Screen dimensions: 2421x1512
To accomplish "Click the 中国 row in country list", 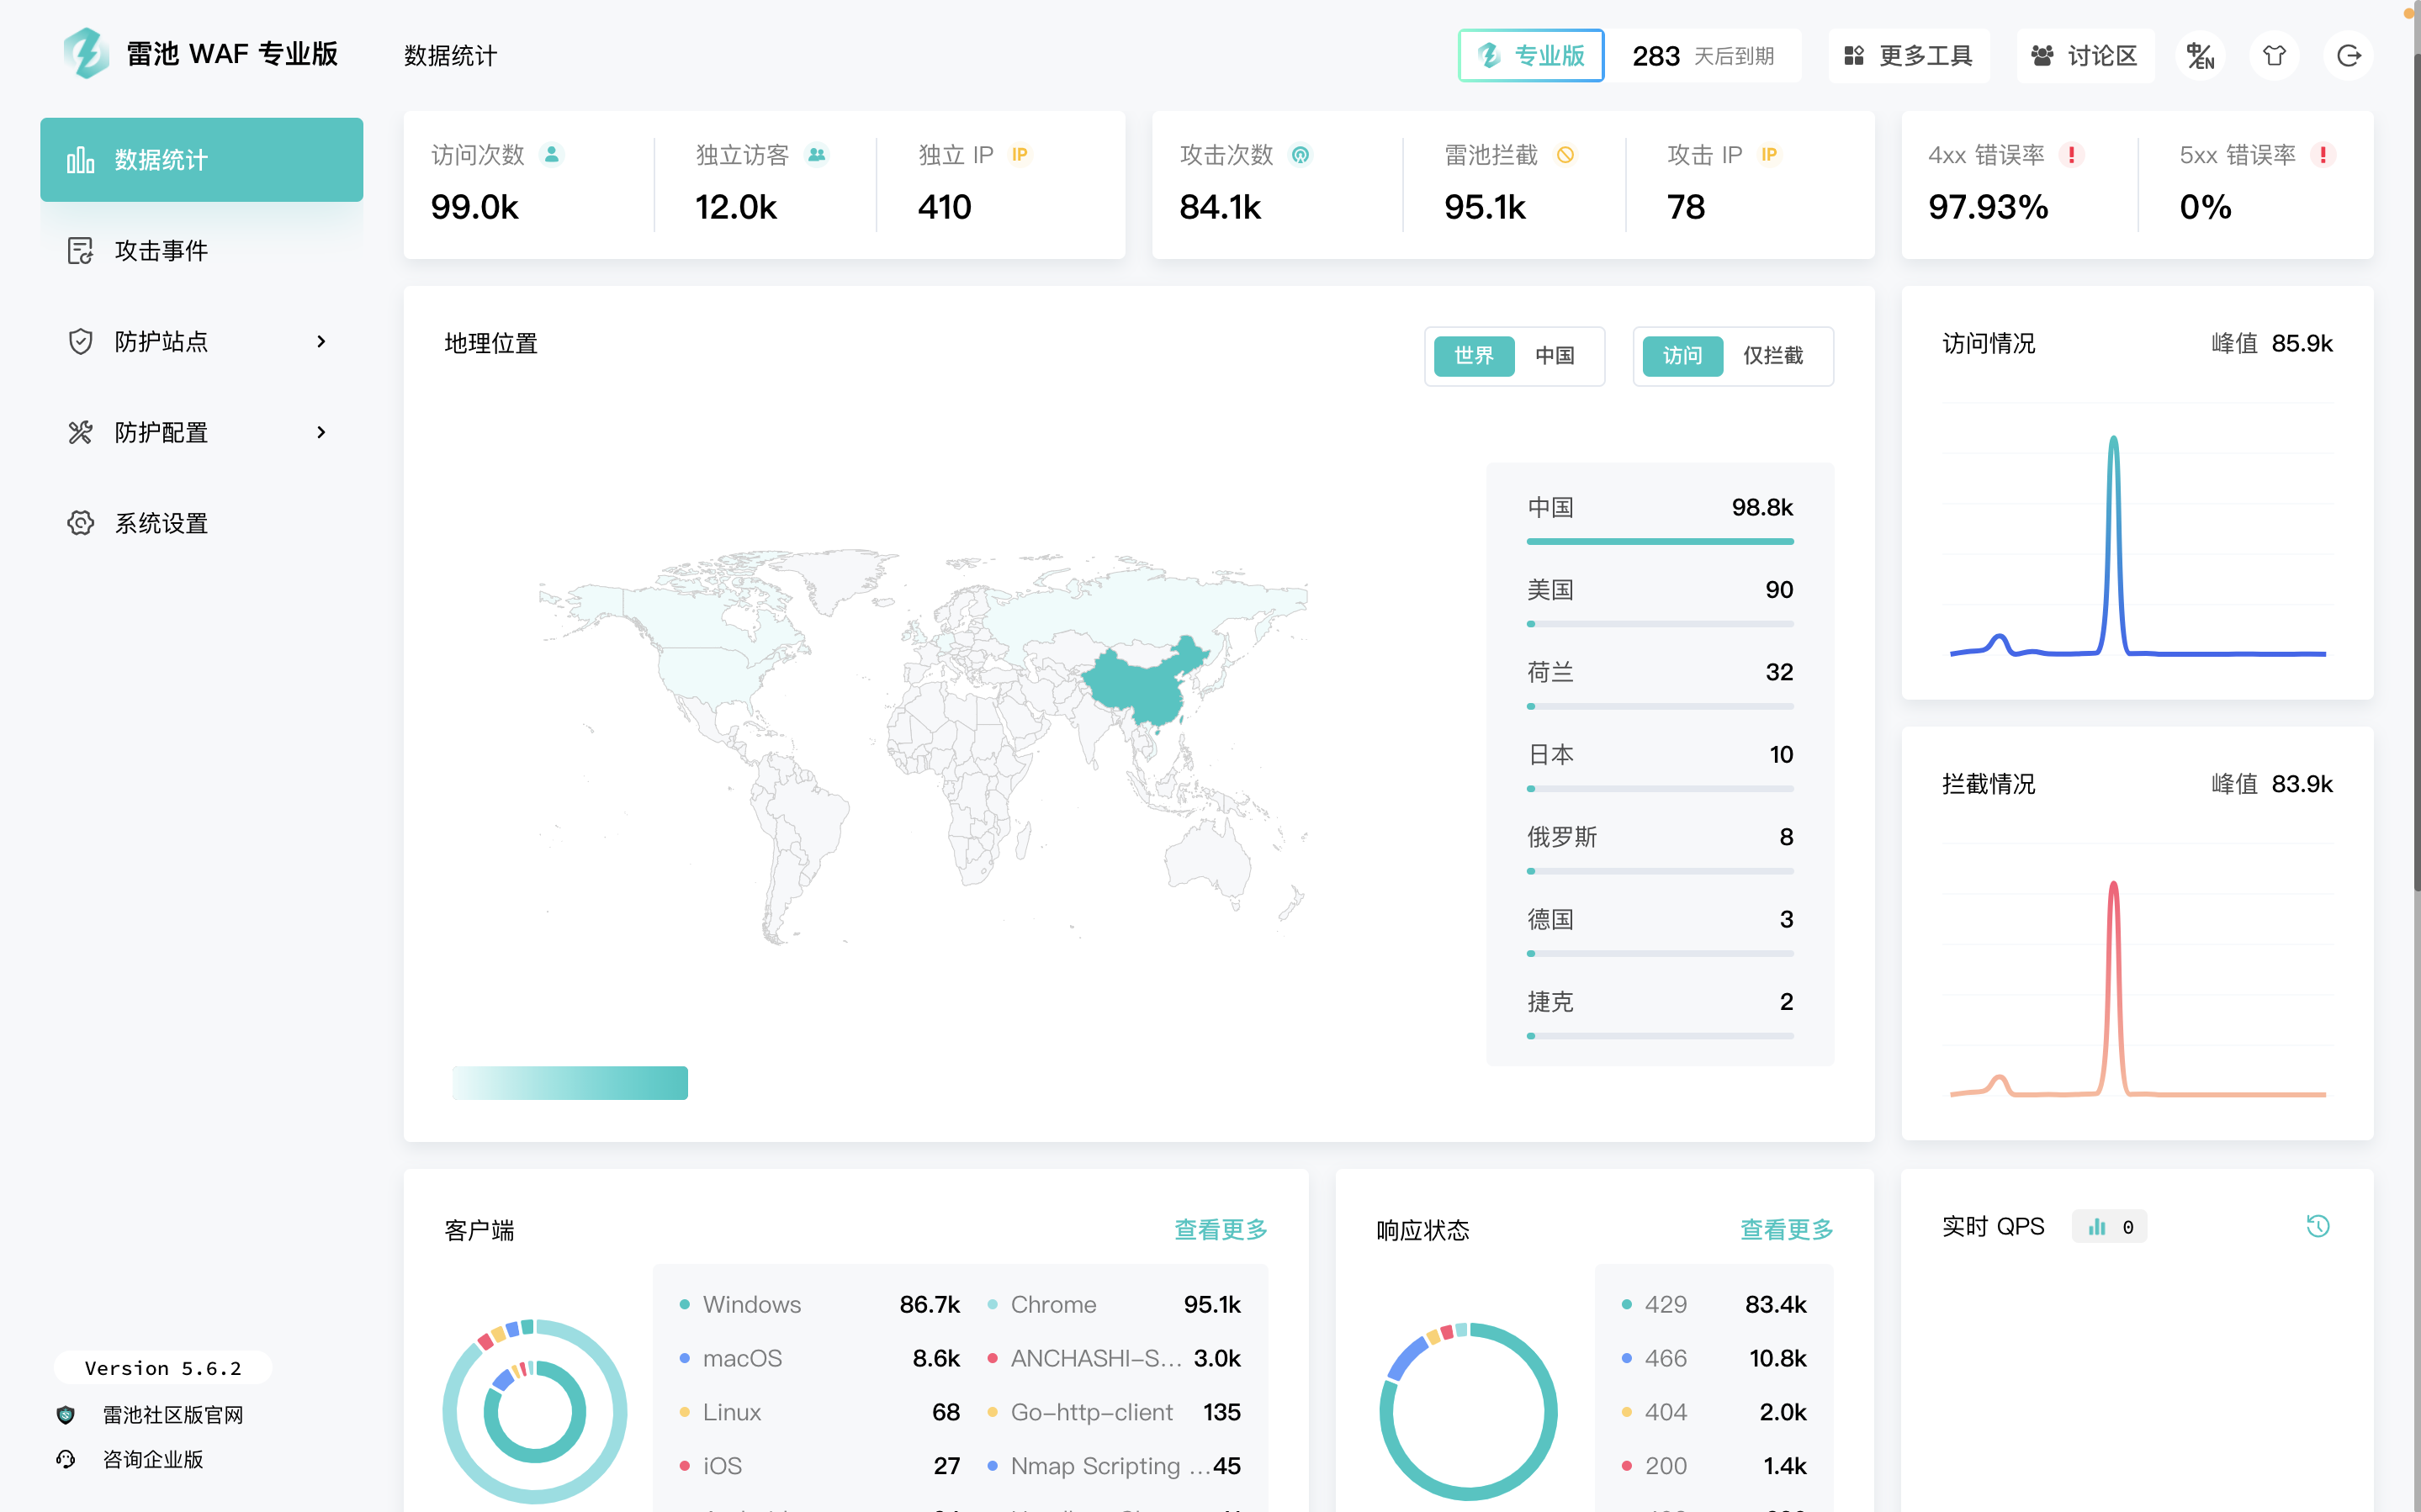I will pos(1659,510).
